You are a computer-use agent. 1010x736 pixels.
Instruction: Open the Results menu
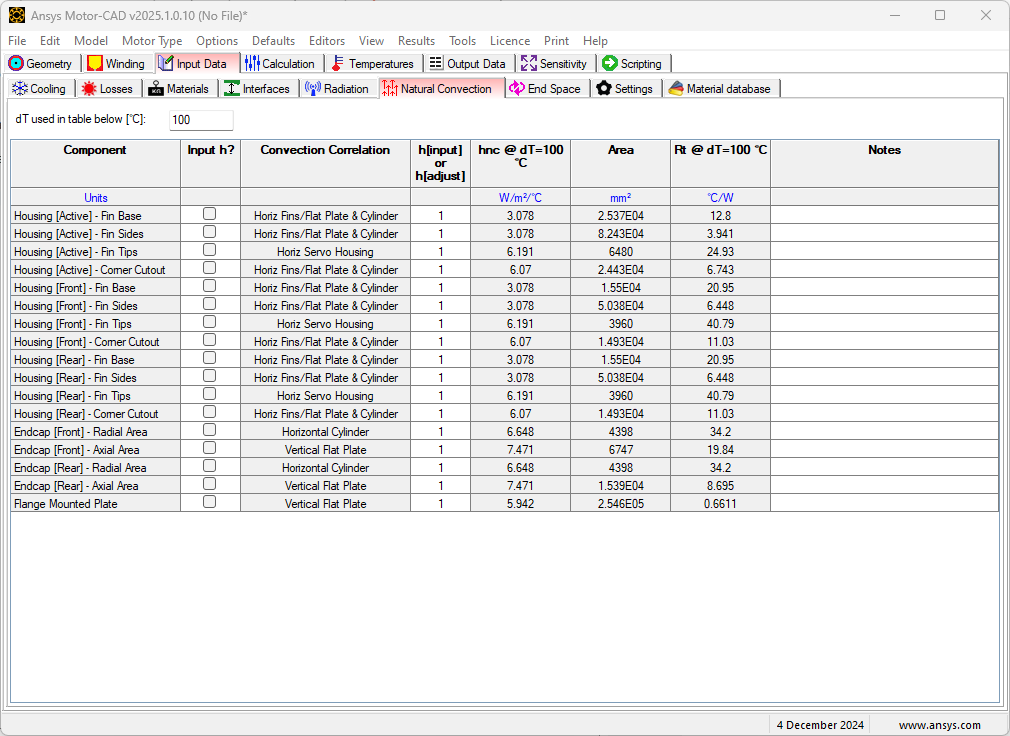coord(416,41)
